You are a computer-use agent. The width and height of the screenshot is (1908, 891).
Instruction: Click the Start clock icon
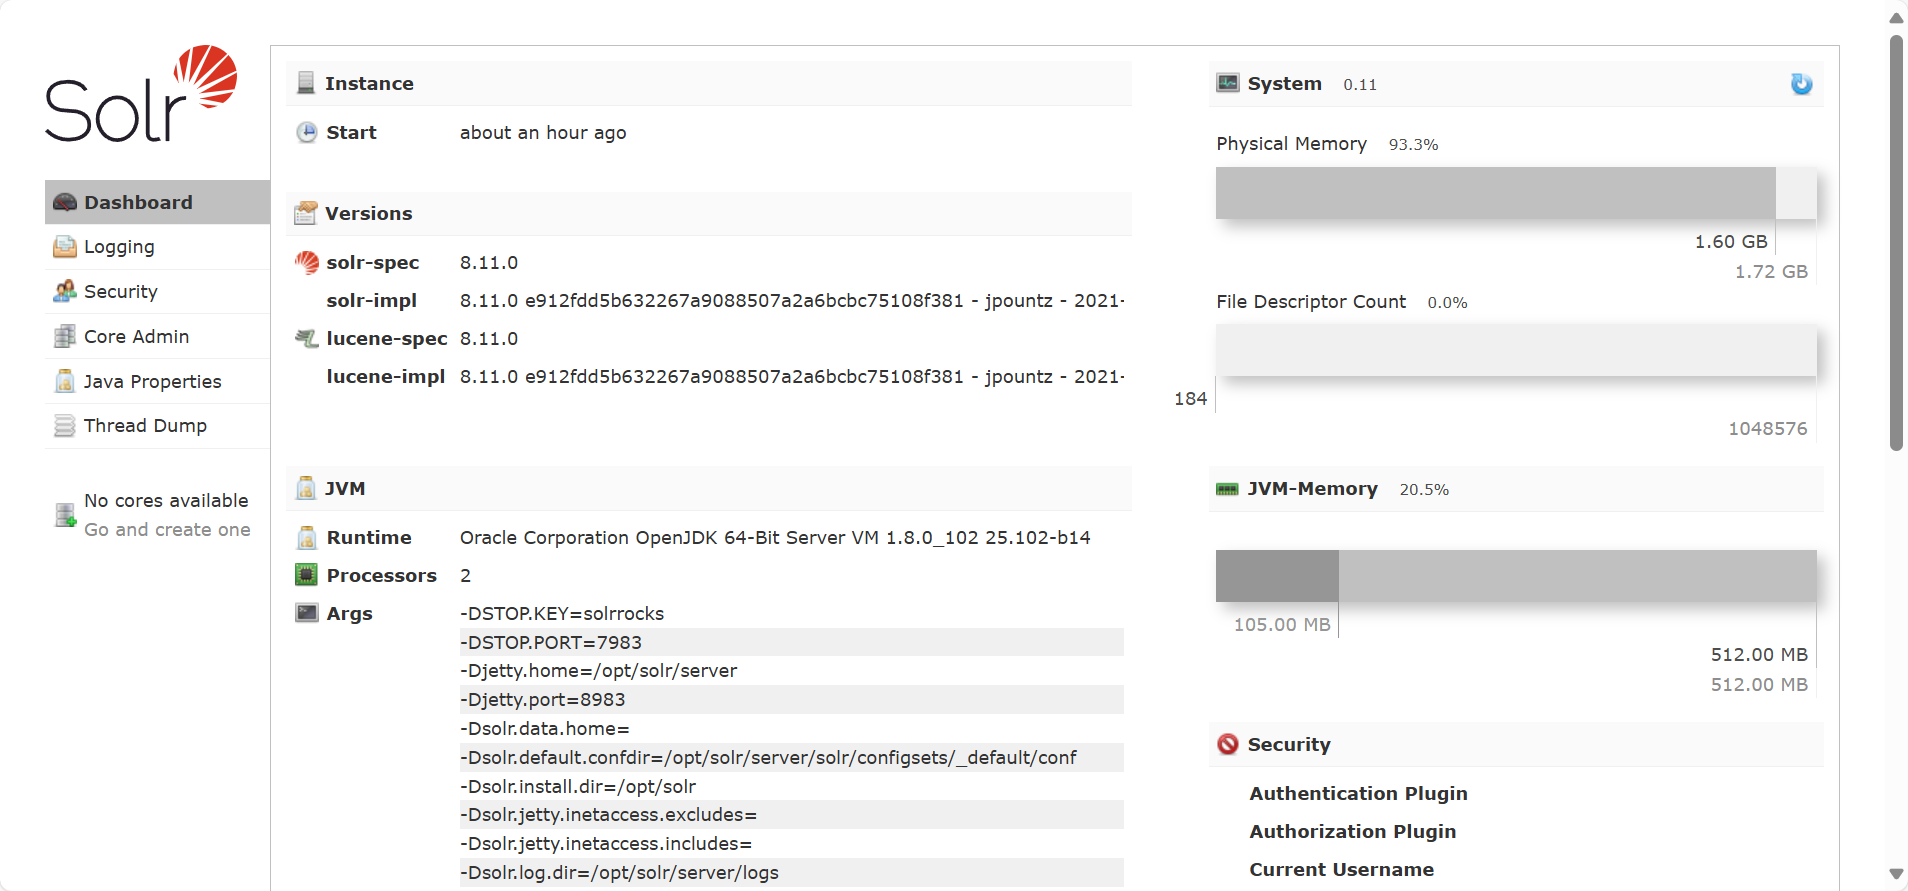point(307,132)
